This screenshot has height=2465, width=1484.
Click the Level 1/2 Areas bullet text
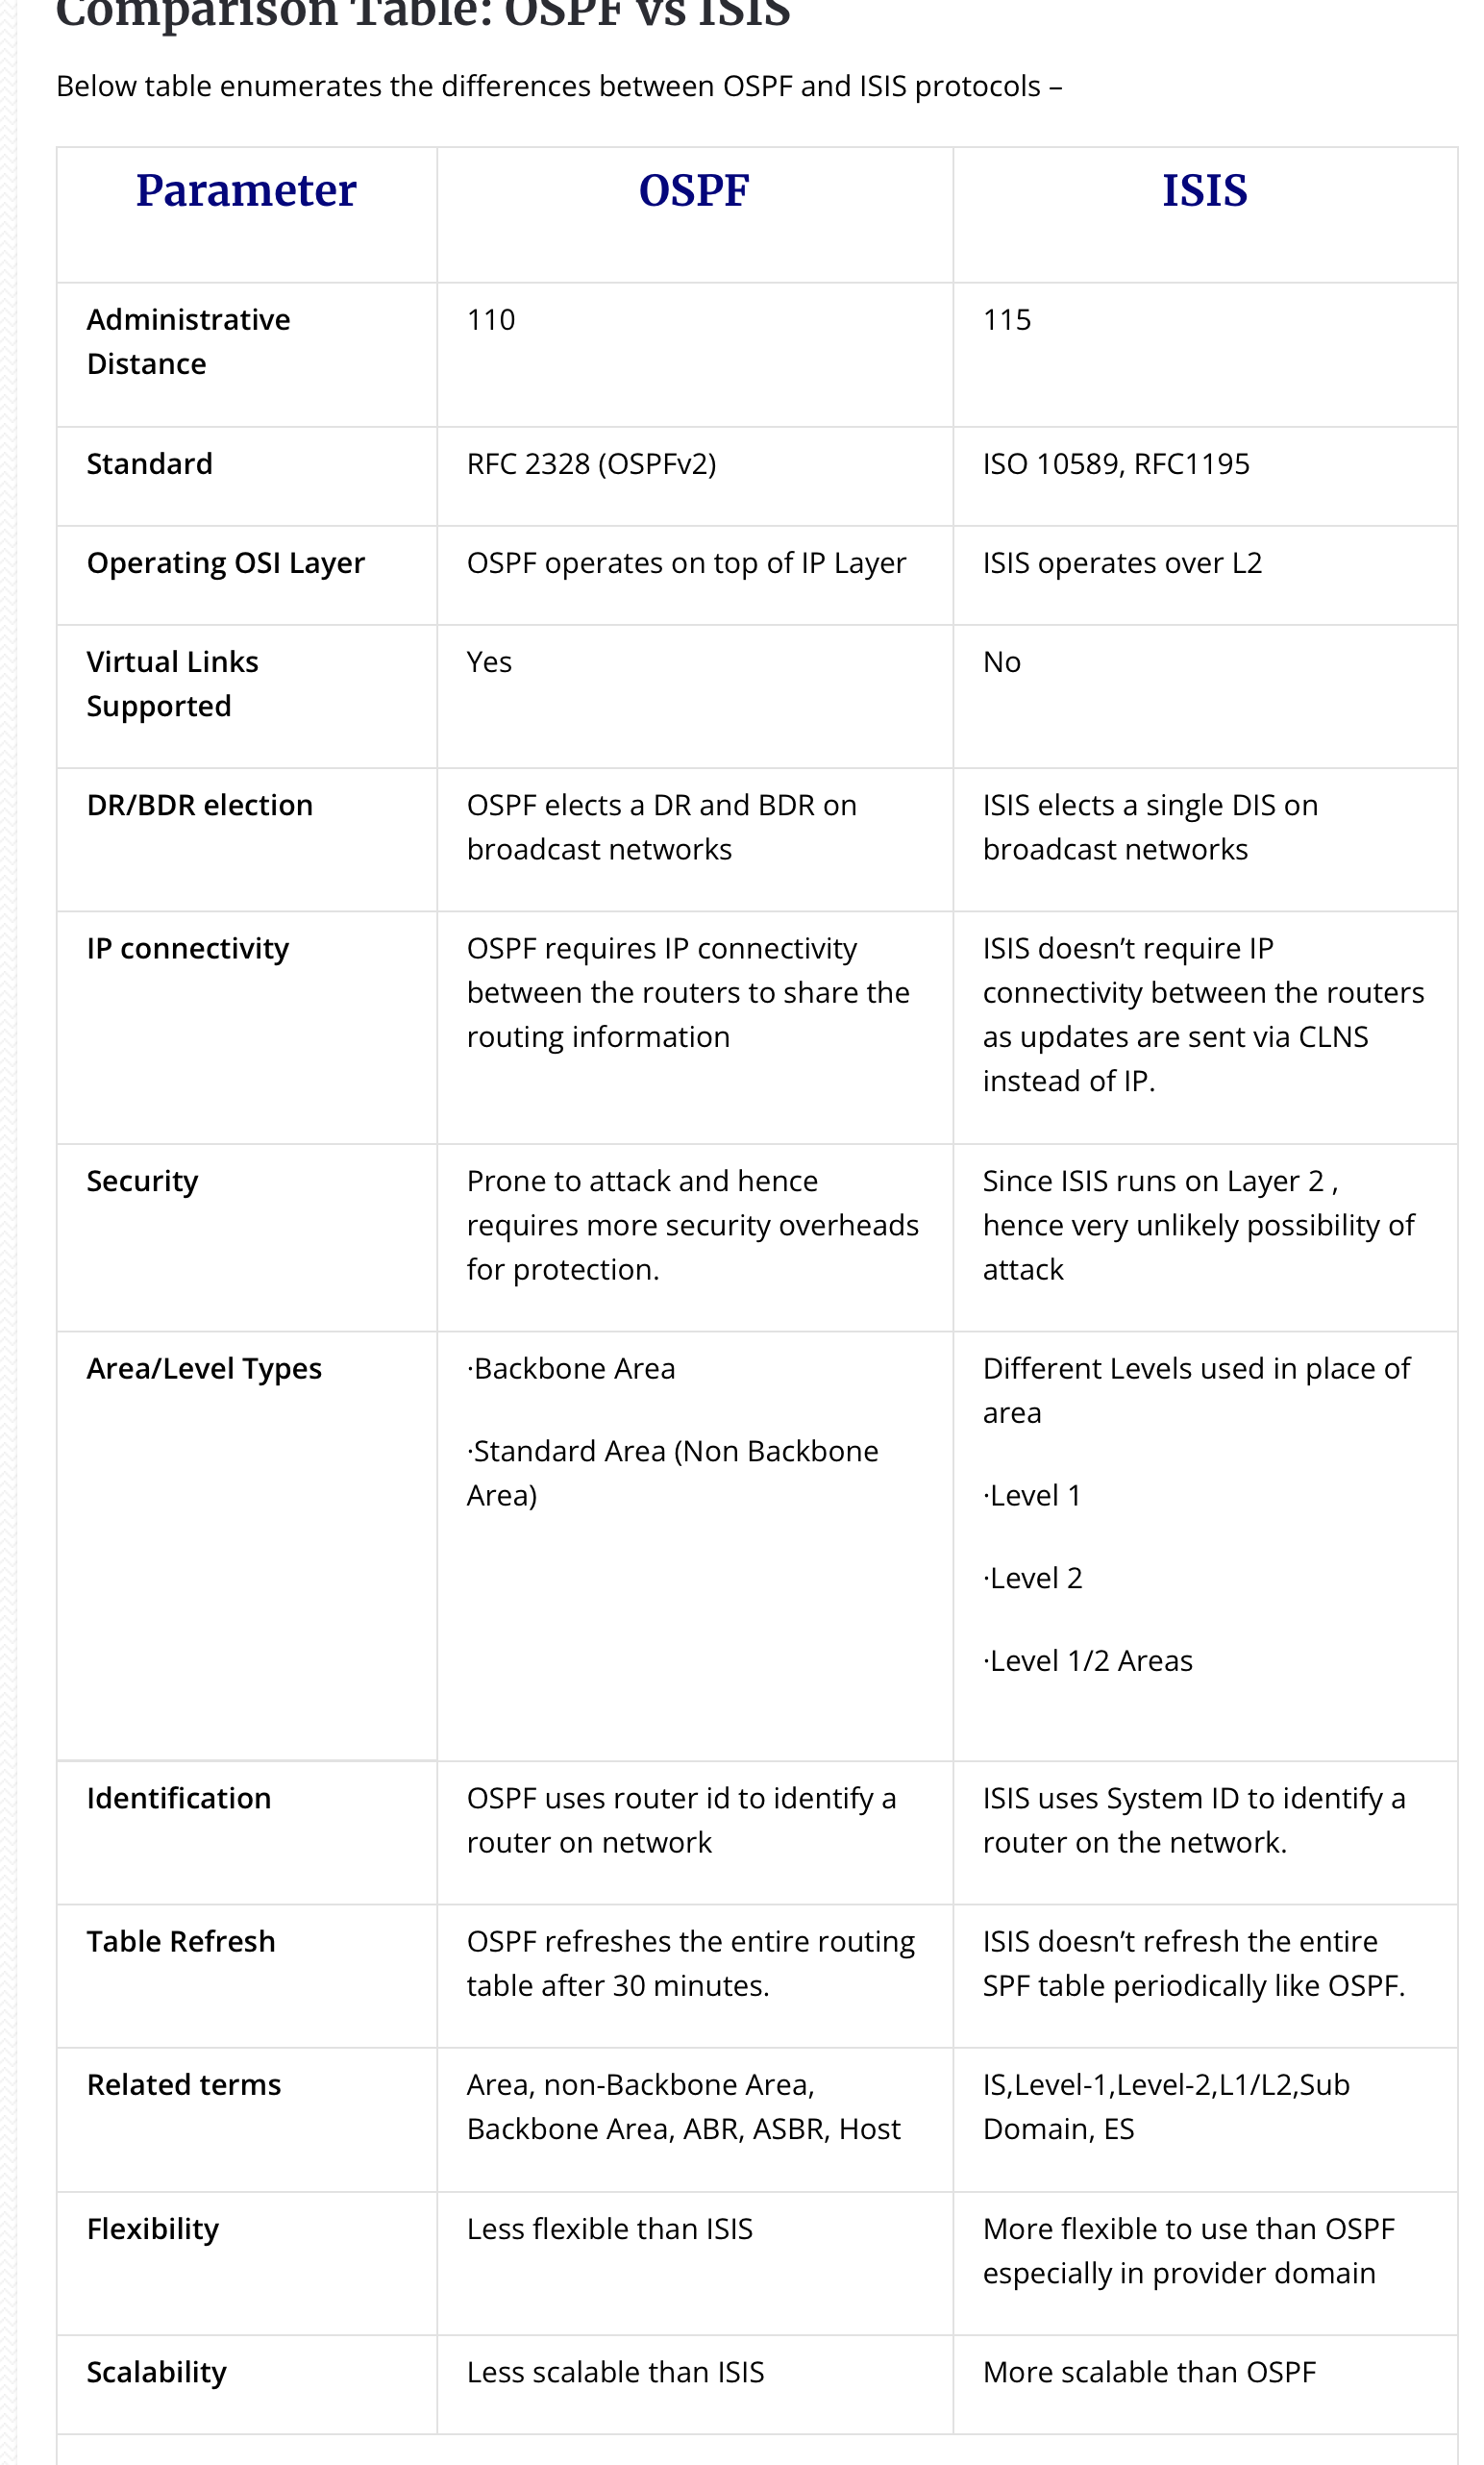pos(1088,1660)
